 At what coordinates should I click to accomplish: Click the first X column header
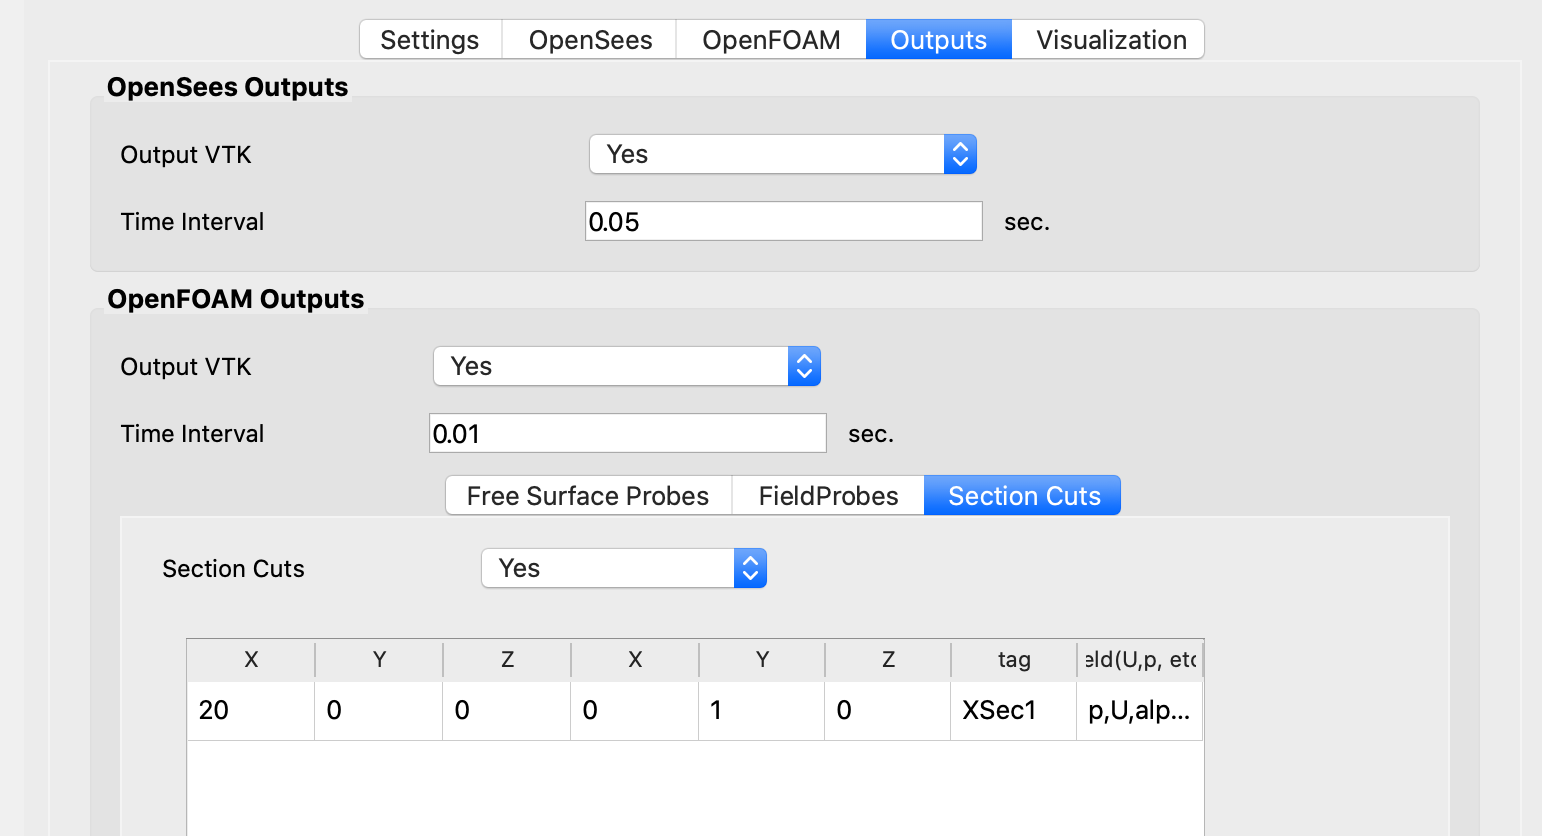pyautogui.click(x=251, y=660)
